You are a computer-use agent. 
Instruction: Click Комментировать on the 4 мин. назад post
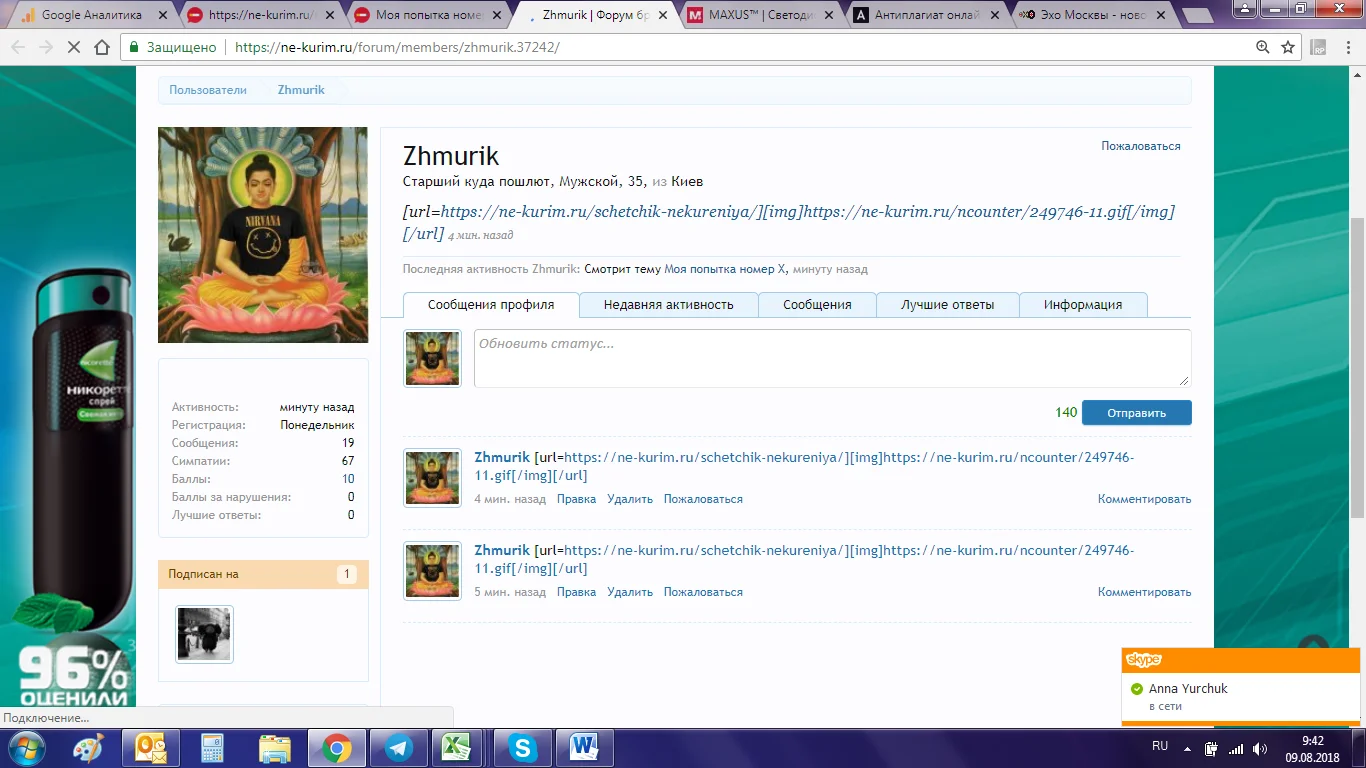(1144, 499)
